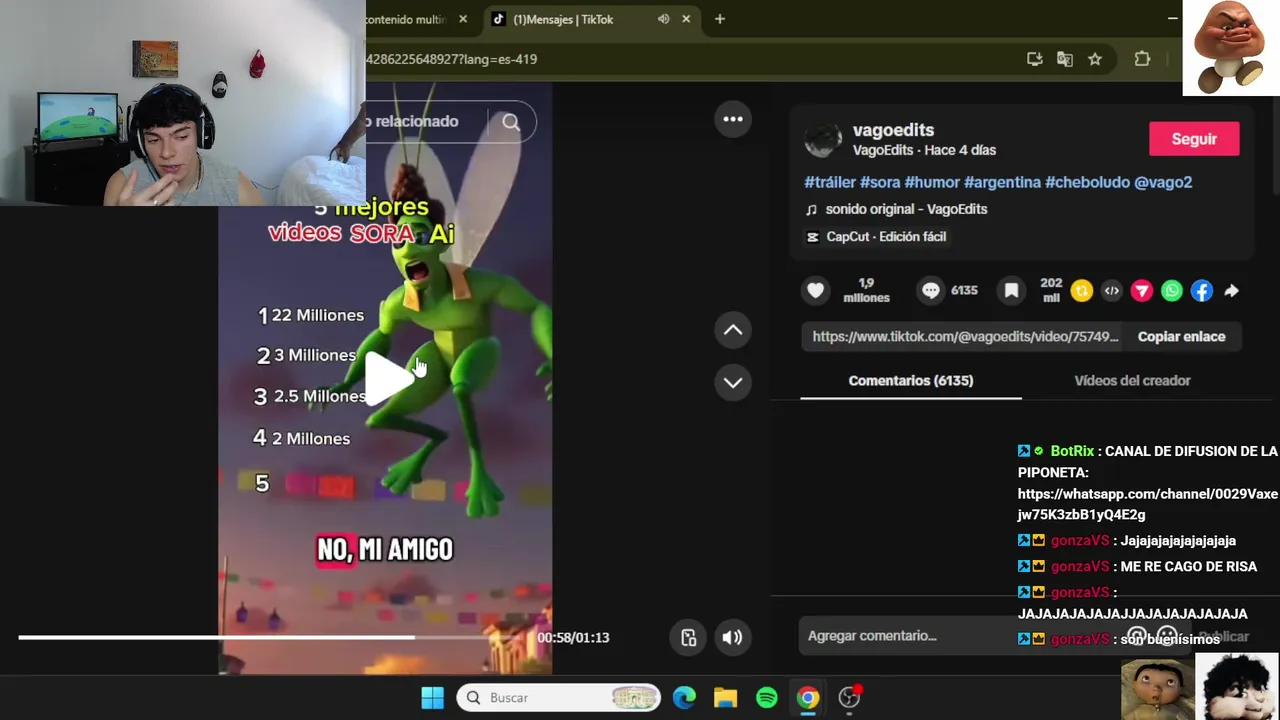Send to friends via red paper-plane icon
The height and width of the screenshot is (720, 1280).
1141,291
